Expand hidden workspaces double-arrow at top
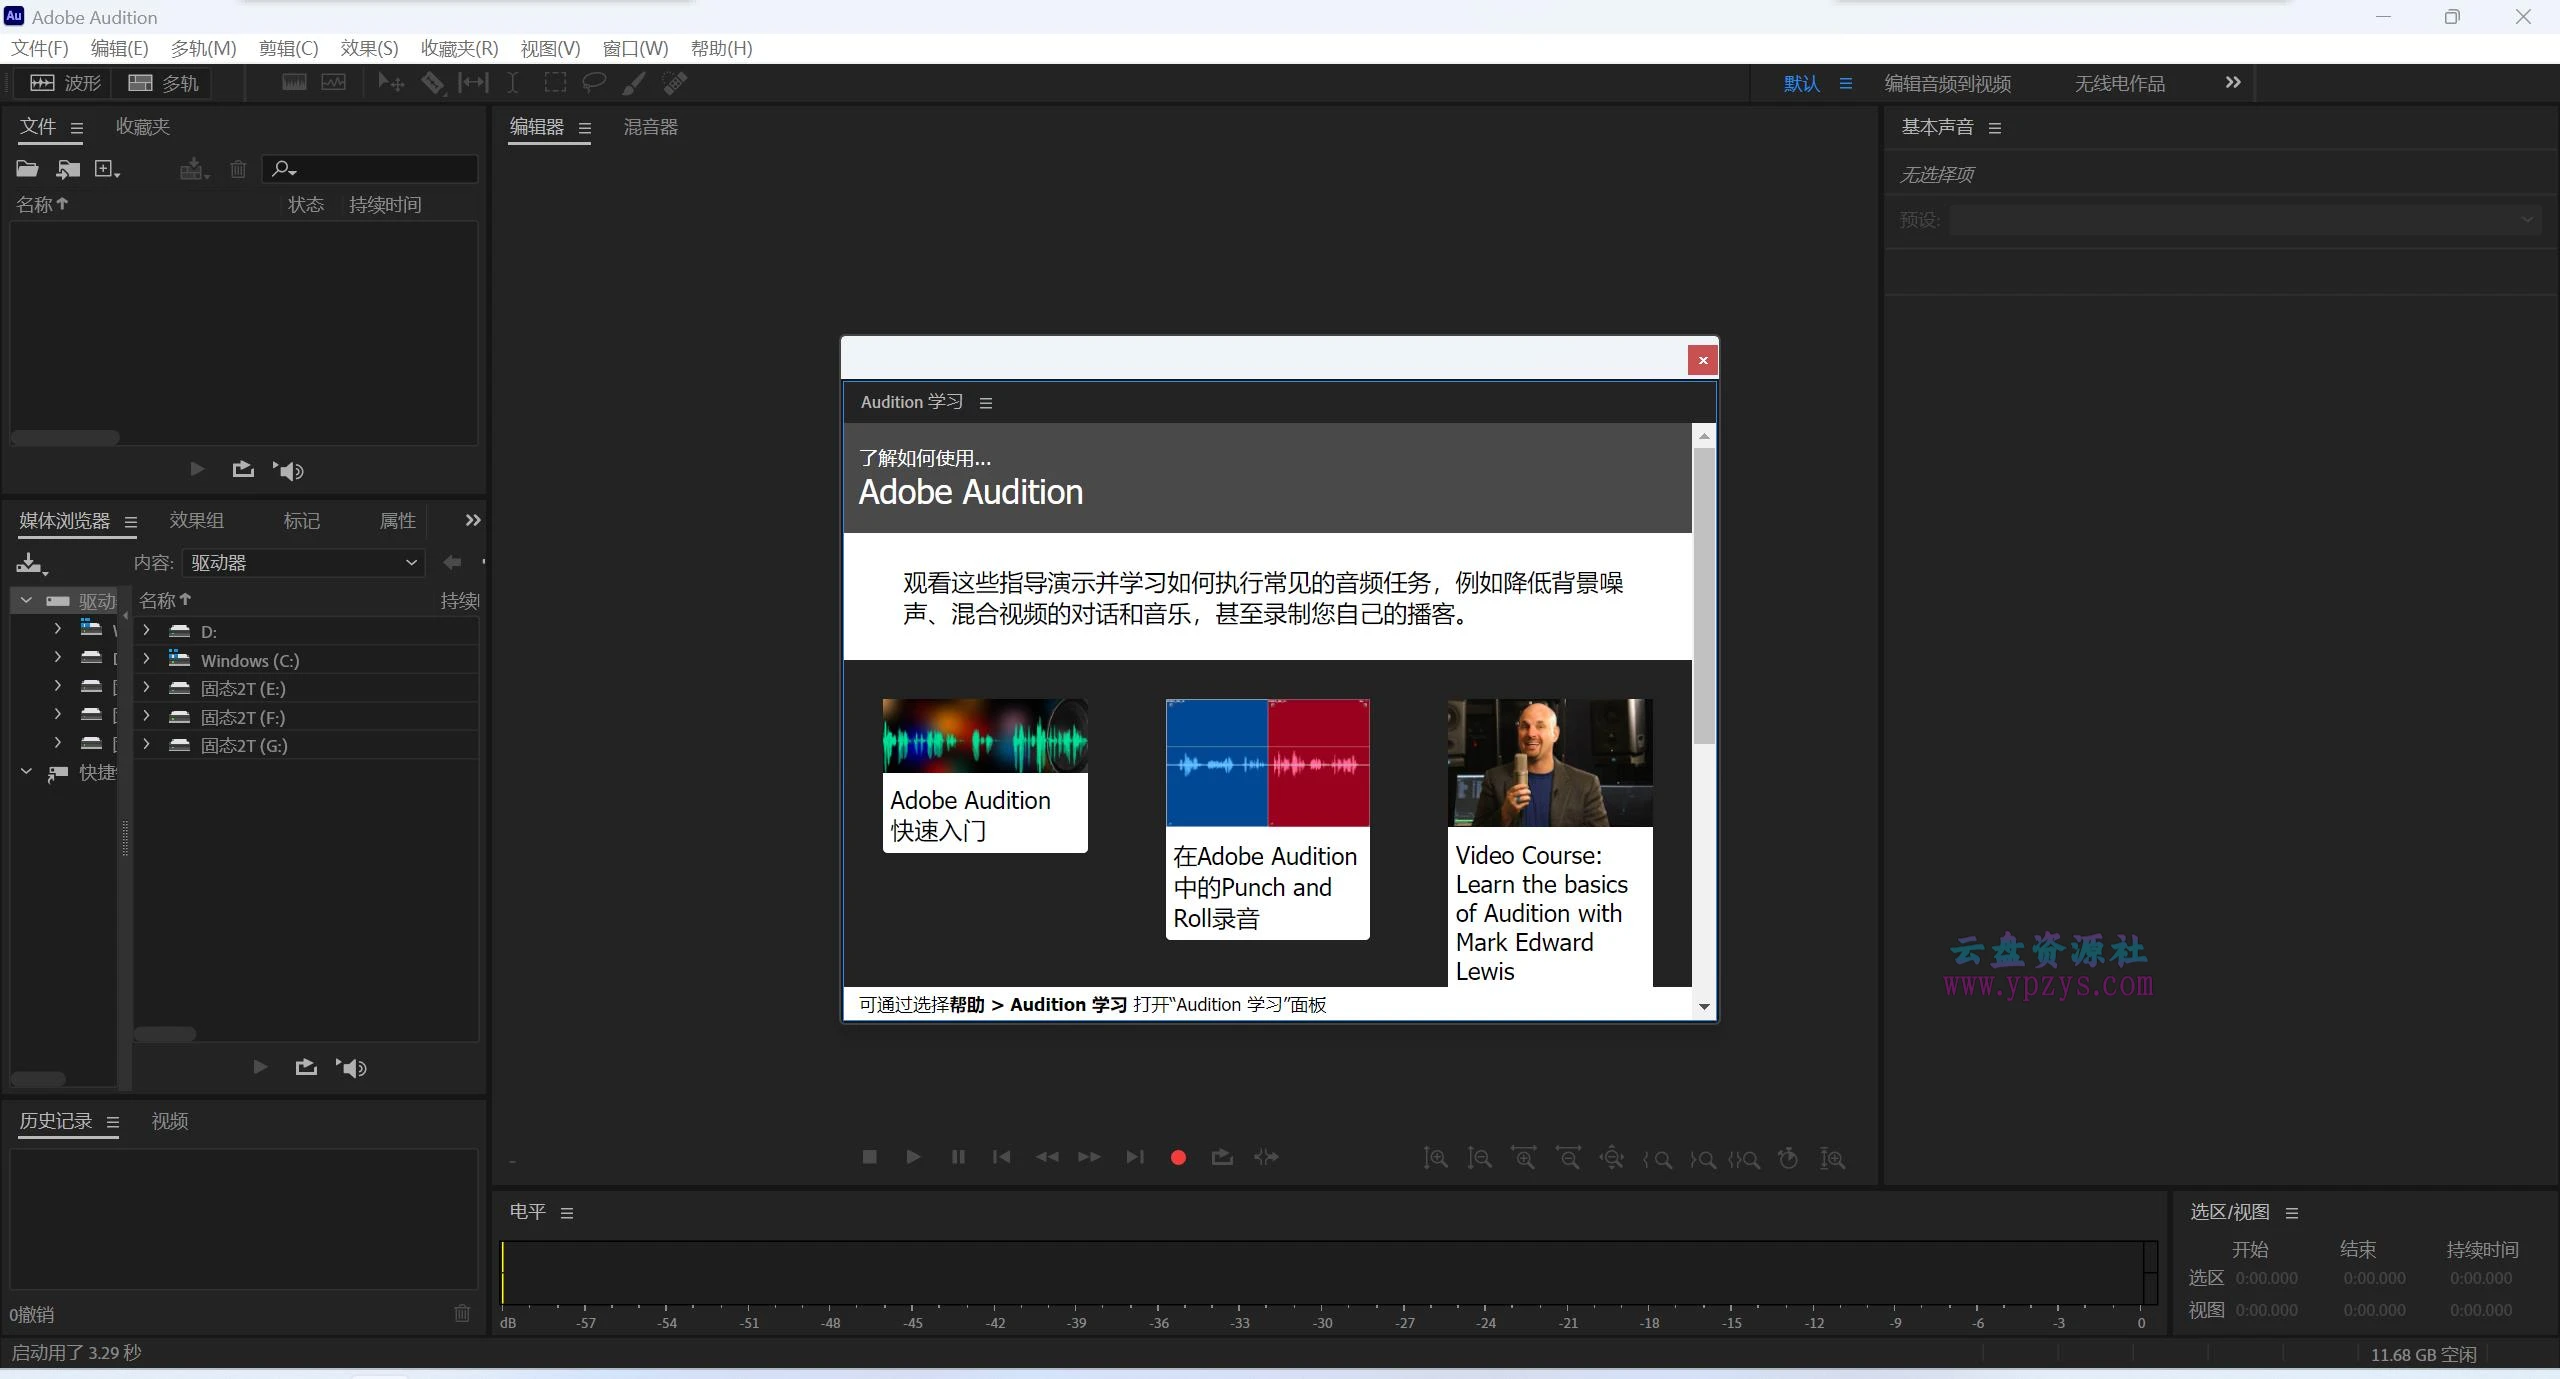Screen dimensions: 2560x1379 (2233, 83)
